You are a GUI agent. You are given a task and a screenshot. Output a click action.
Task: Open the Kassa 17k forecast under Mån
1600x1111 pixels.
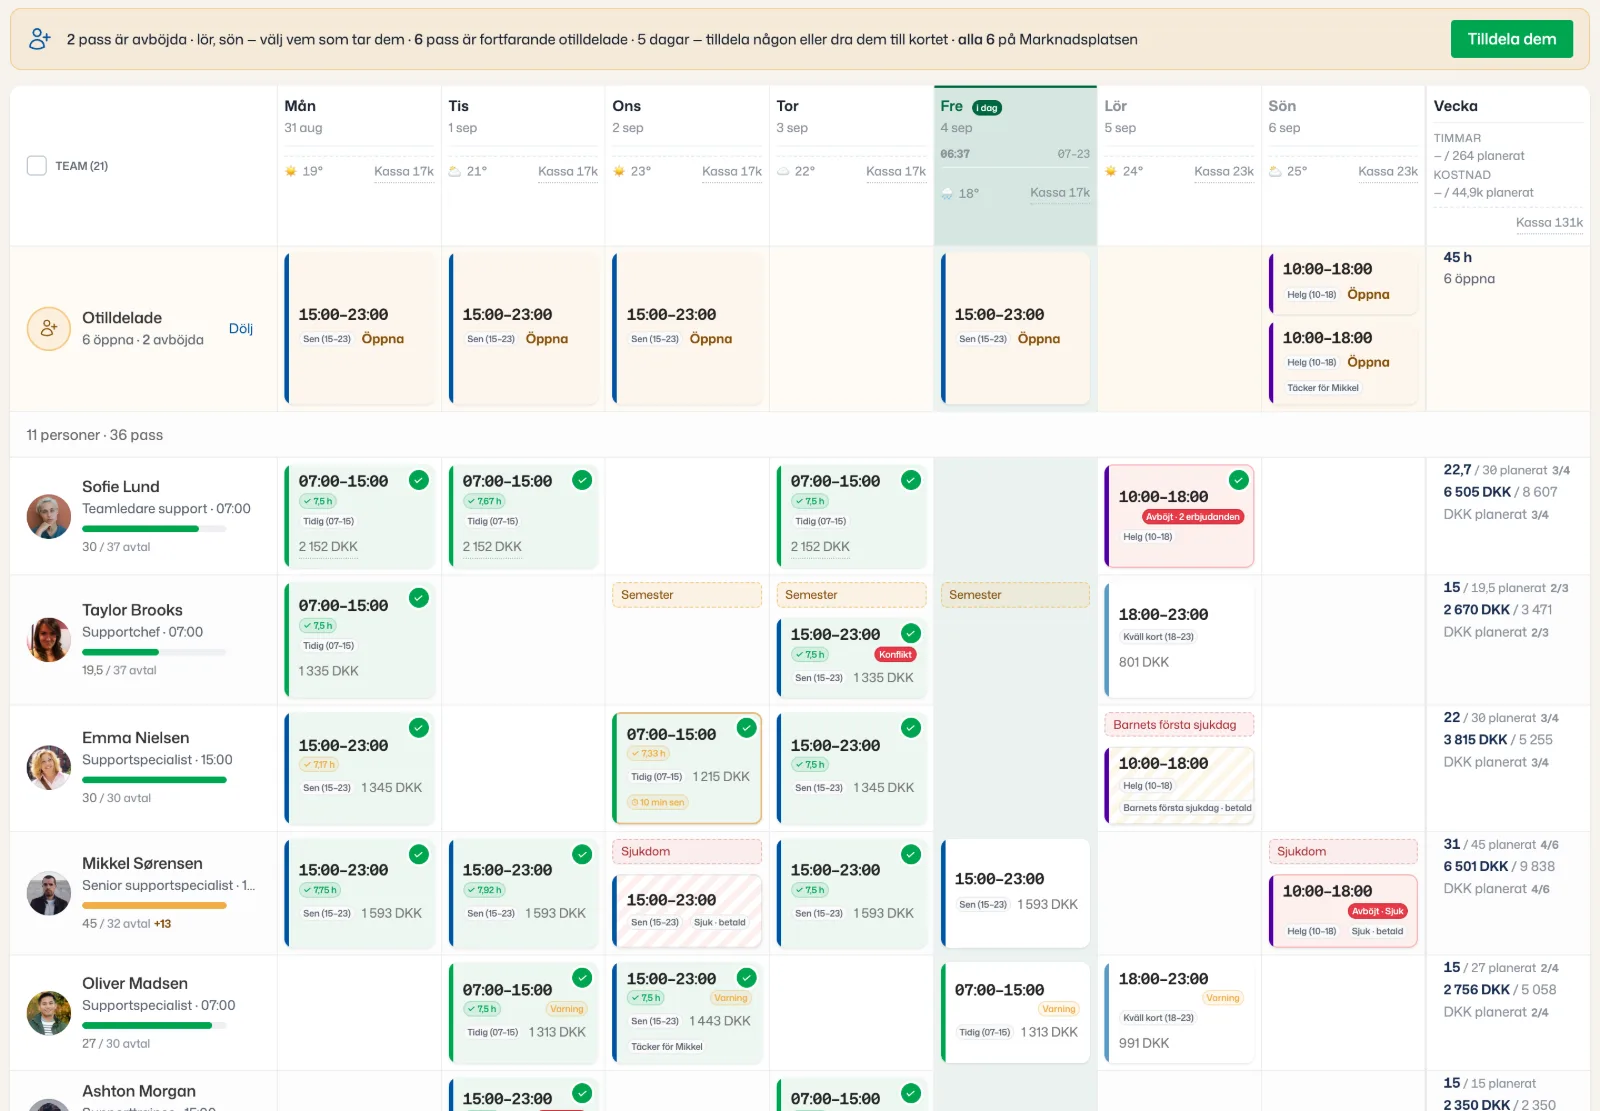pos(404,171)
